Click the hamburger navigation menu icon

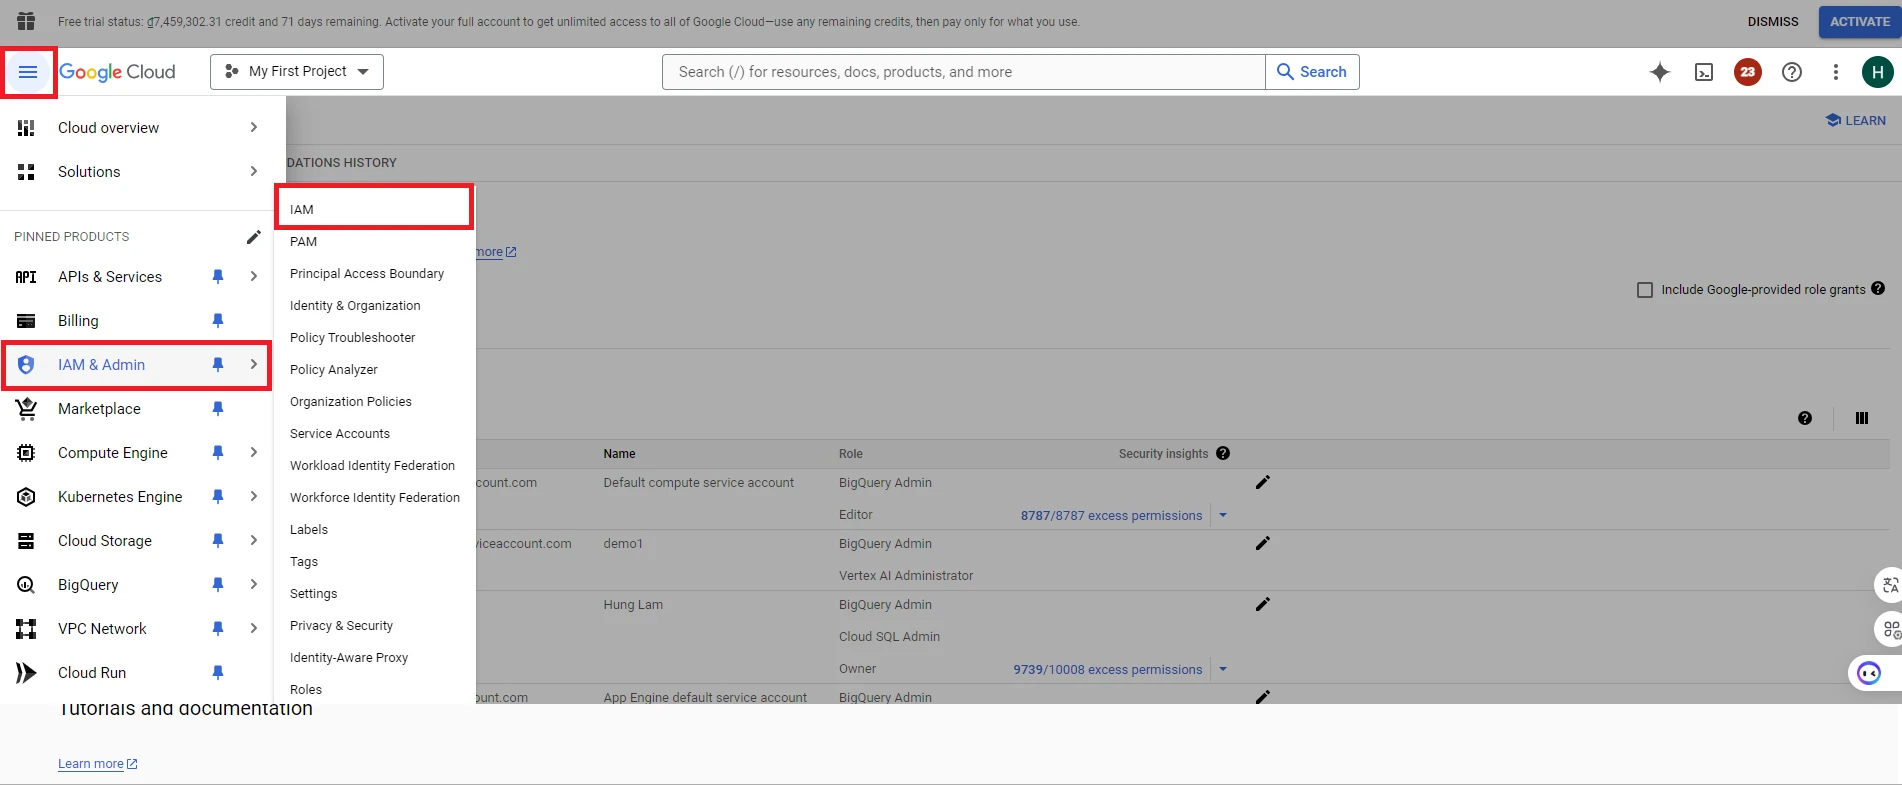point(28,72)
